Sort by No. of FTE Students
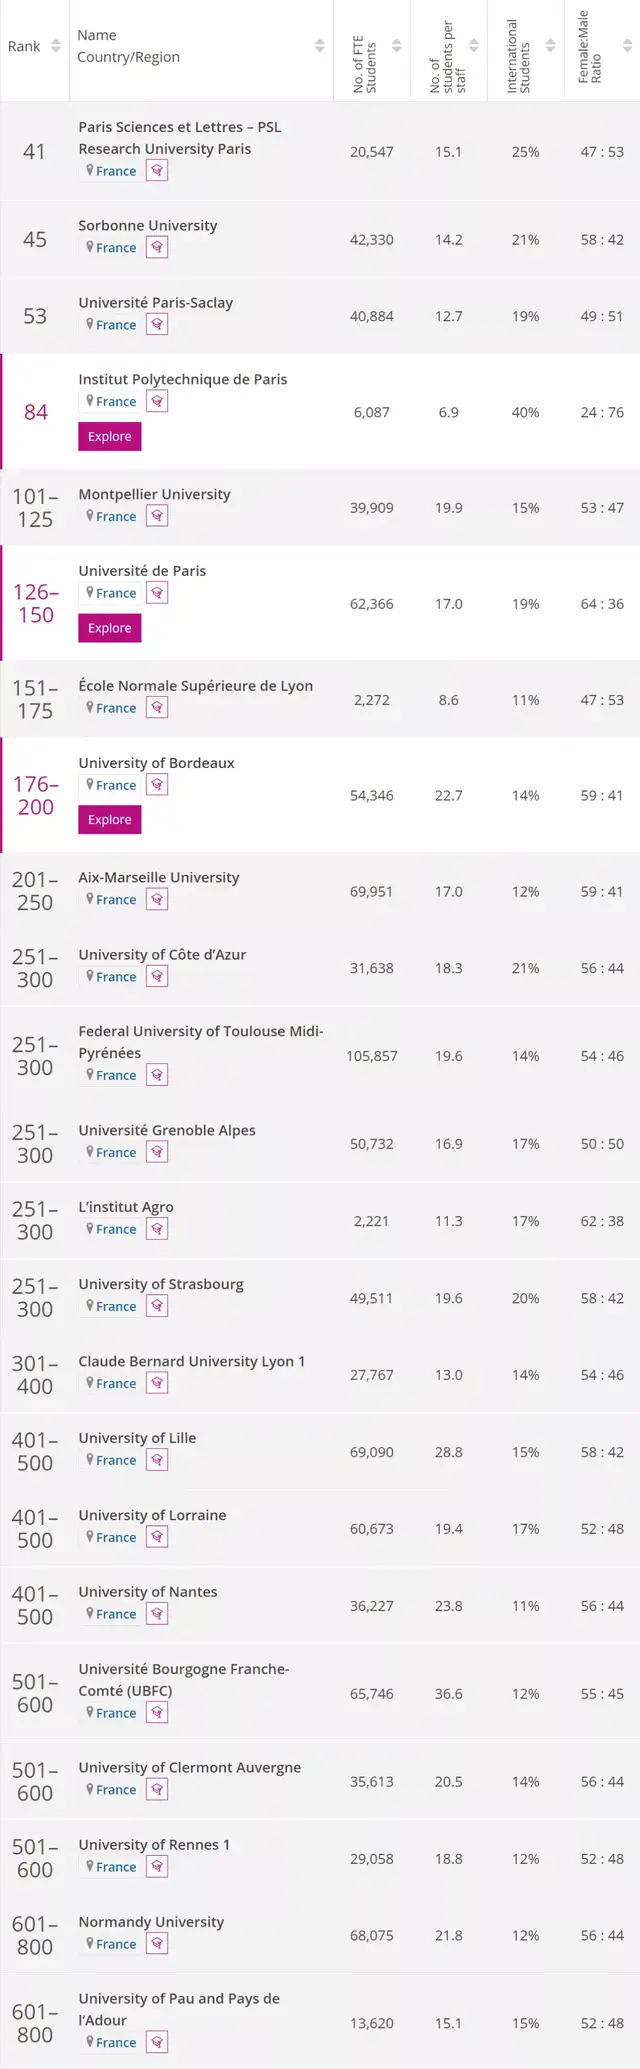 coord(396,46)
